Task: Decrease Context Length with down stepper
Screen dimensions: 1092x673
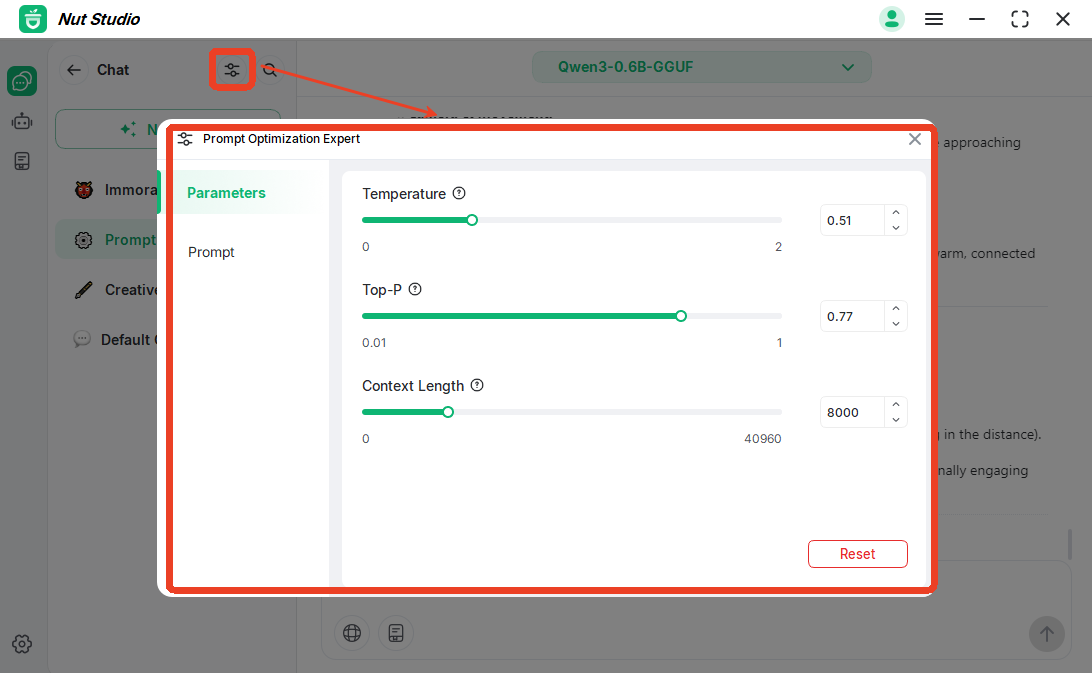Action: pyautogui.click(x=896, y=420)
